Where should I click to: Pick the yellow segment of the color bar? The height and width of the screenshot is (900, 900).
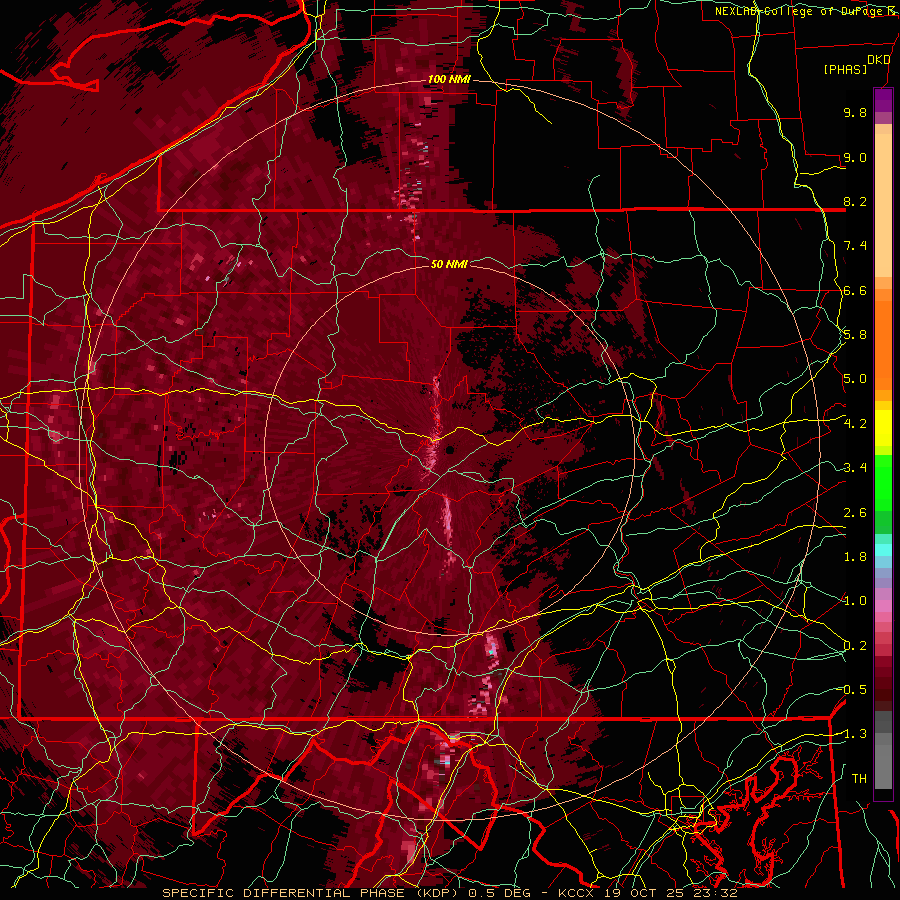point(883,428)
